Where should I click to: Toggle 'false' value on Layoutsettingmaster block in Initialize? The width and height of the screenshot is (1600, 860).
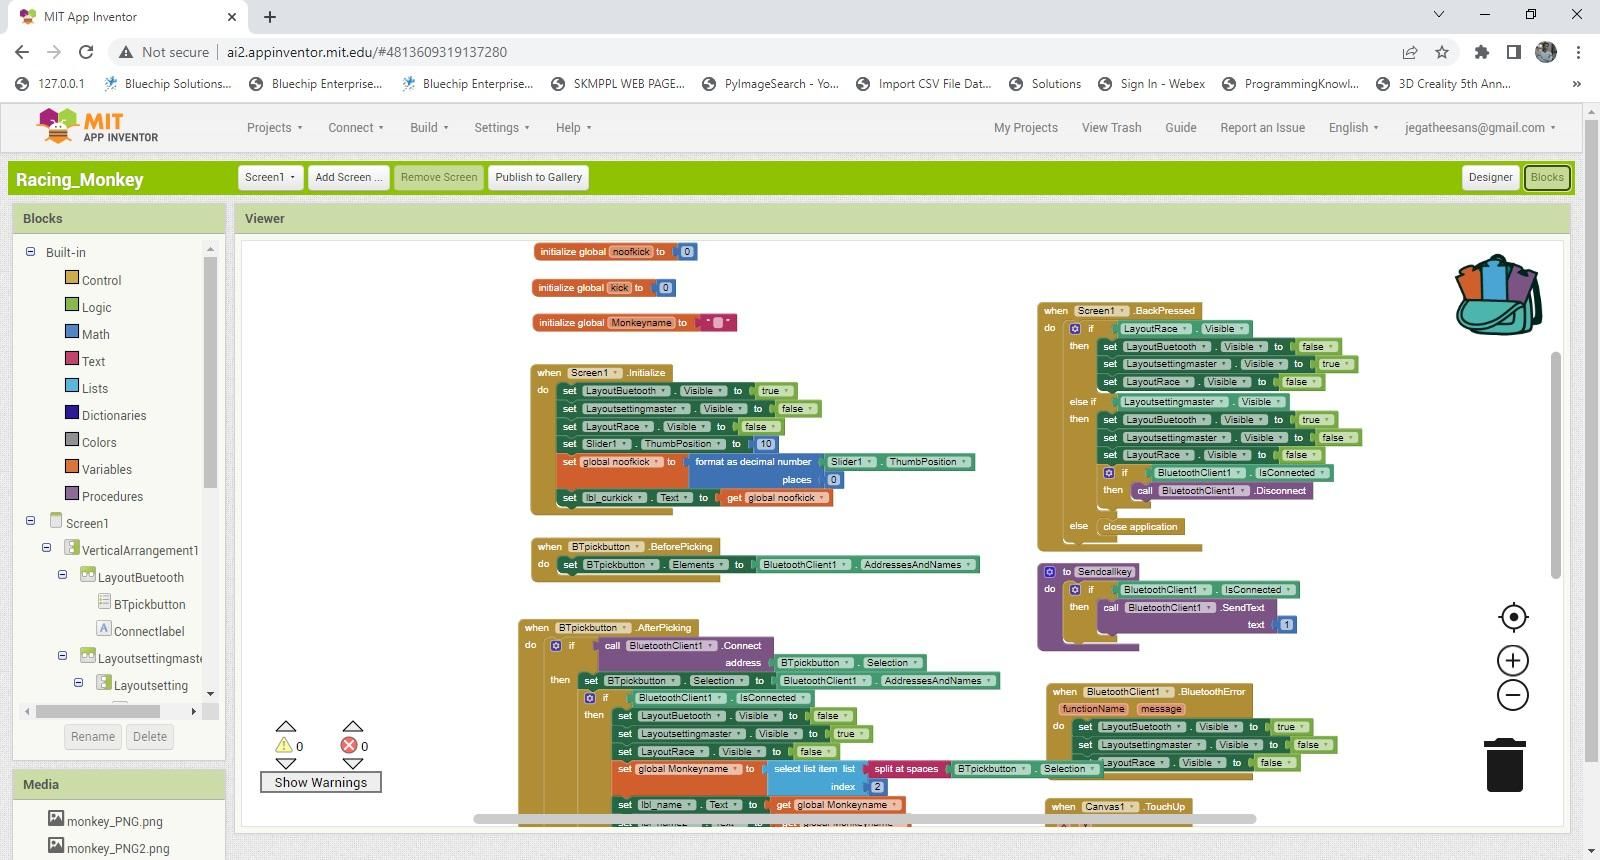[796, 409]
